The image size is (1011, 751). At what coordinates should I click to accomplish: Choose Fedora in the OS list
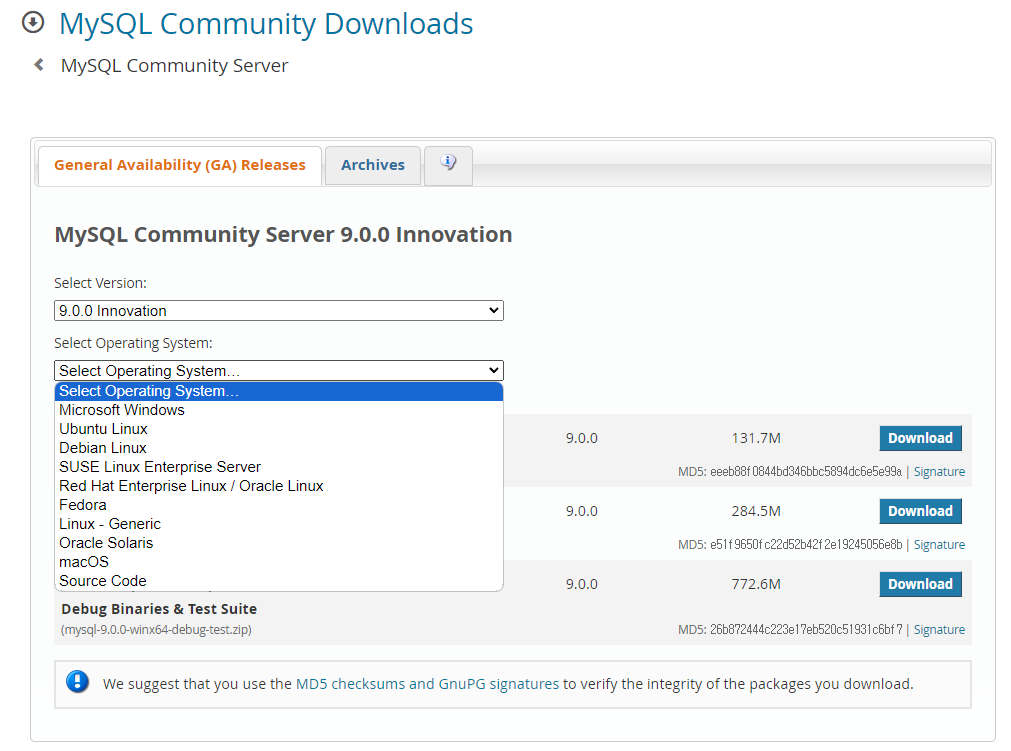279,505
